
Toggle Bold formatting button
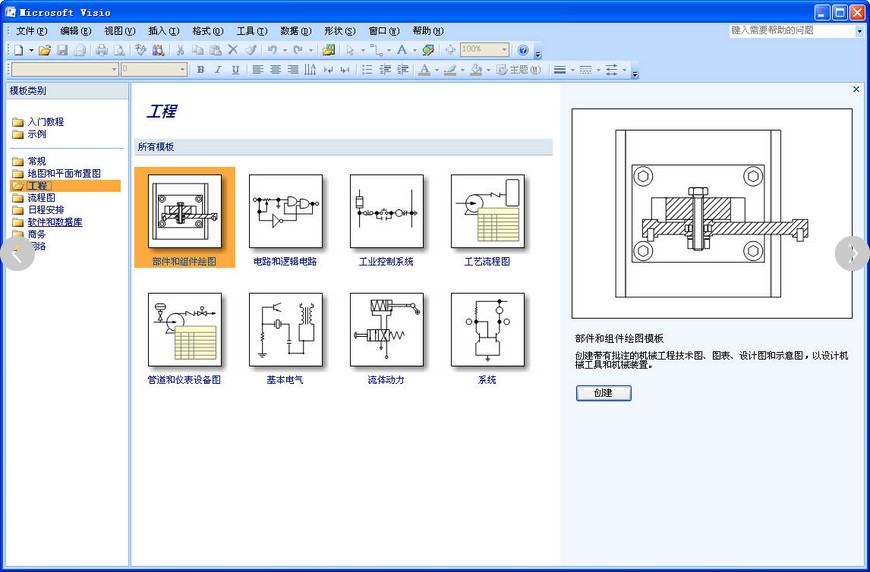[x=200, y=70]
